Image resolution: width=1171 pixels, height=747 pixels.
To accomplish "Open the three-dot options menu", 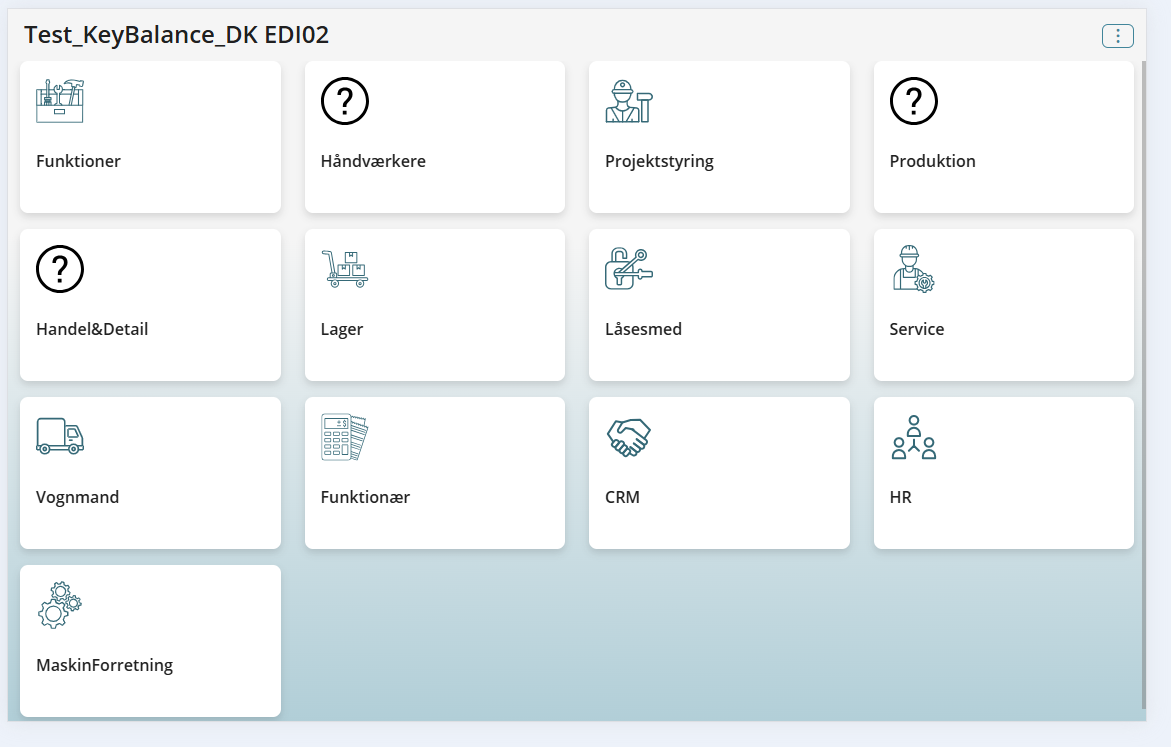I will (1117, 36).
